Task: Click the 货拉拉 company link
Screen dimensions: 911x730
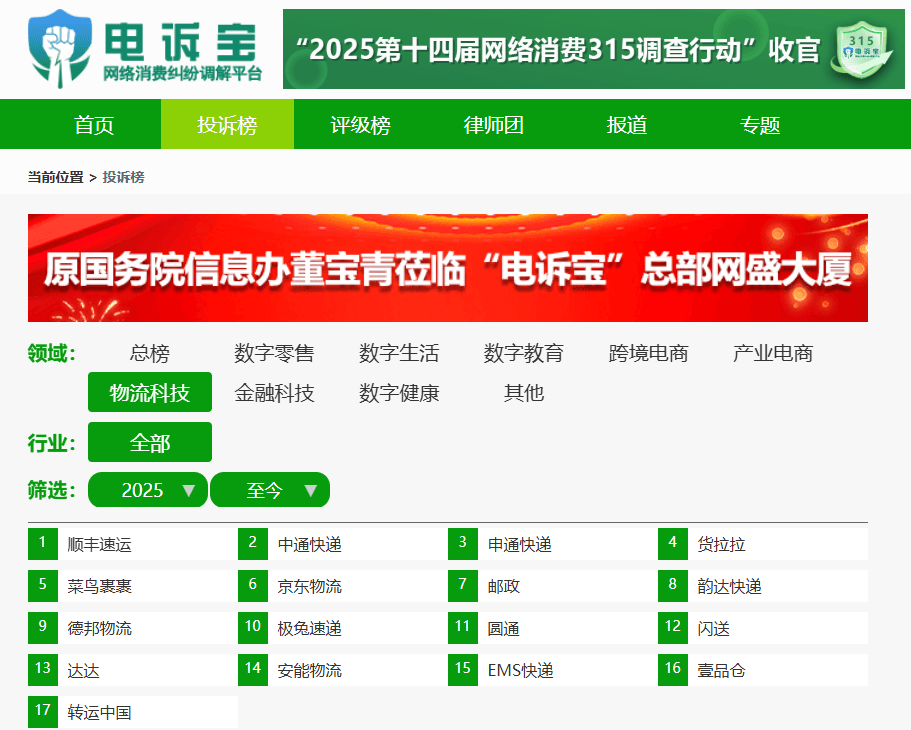Action: tap(721, 543)
